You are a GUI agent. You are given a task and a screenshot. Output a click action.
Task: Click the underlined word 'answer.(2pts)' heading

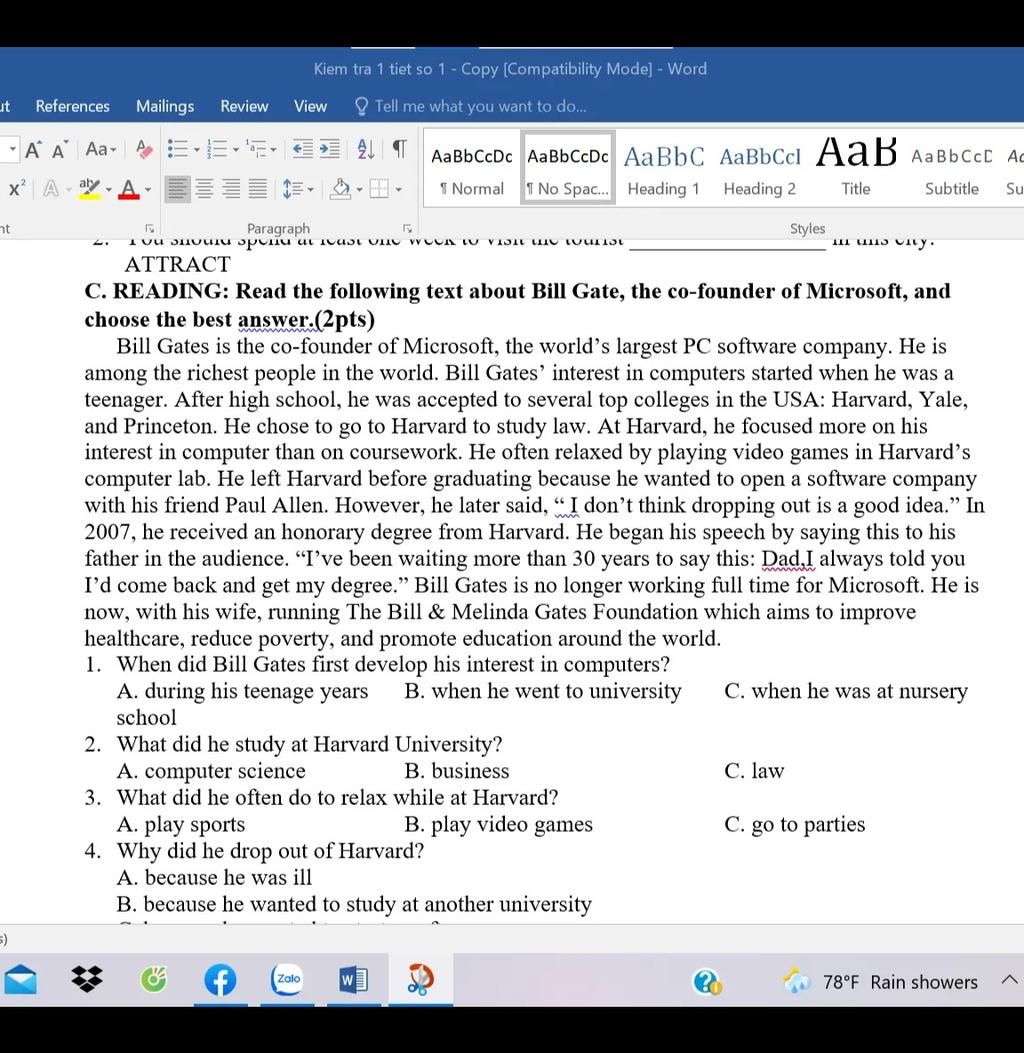306,320
